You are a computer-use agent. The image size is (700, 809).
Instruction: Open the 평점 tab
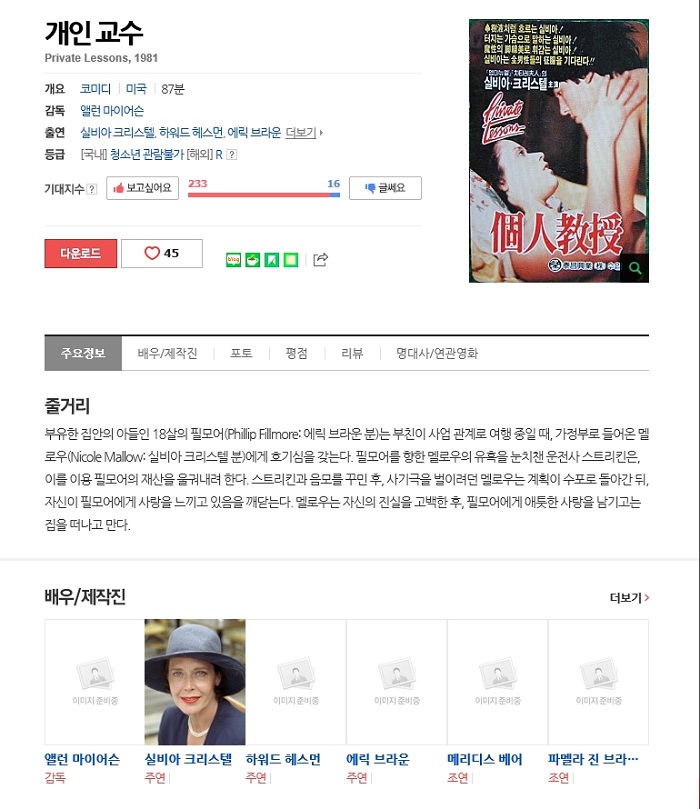(297, 353)
